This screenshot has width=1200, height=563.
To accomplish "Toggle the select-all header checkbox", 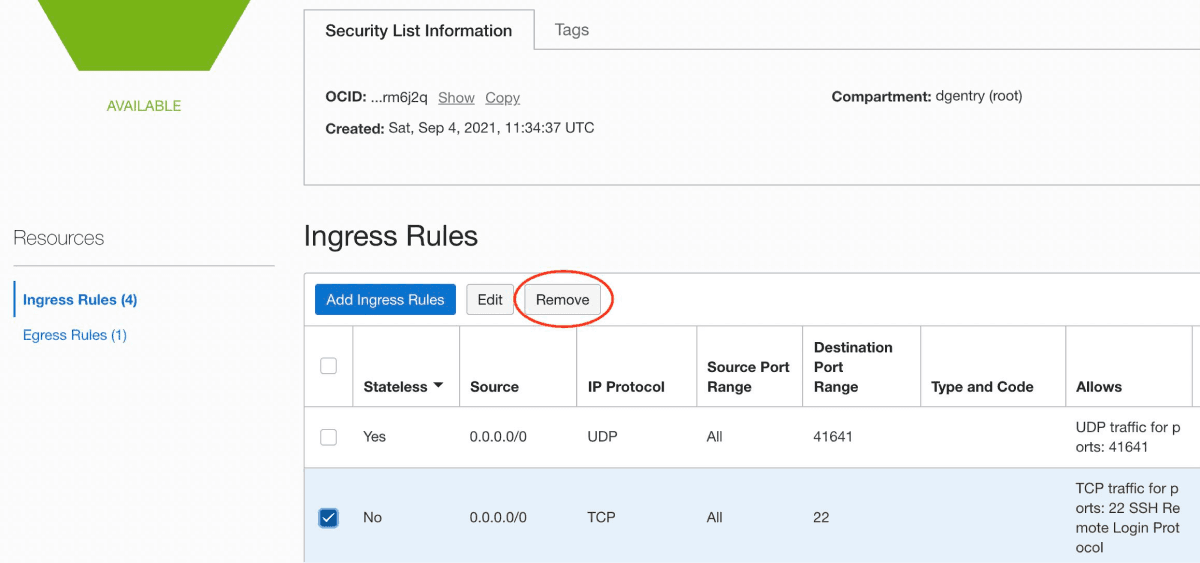I will pyautogui.click(x=328, y=366).
